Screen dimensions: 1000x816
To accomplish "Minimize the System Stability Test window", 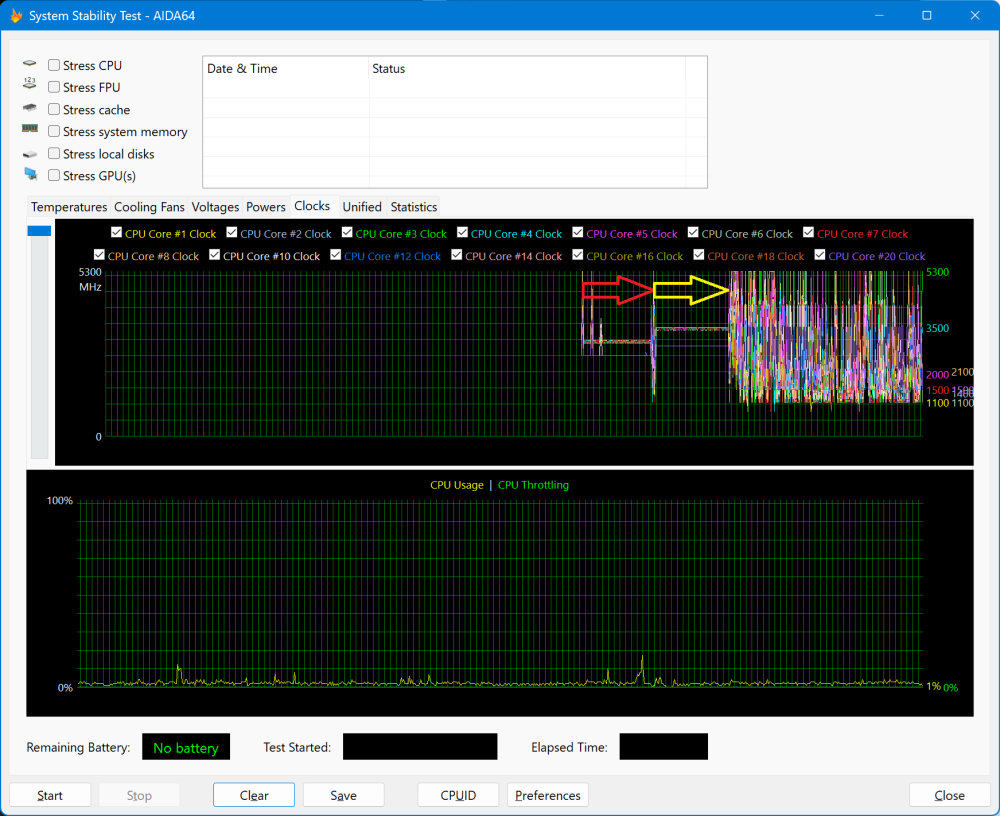I will click(x=879, y=15).
